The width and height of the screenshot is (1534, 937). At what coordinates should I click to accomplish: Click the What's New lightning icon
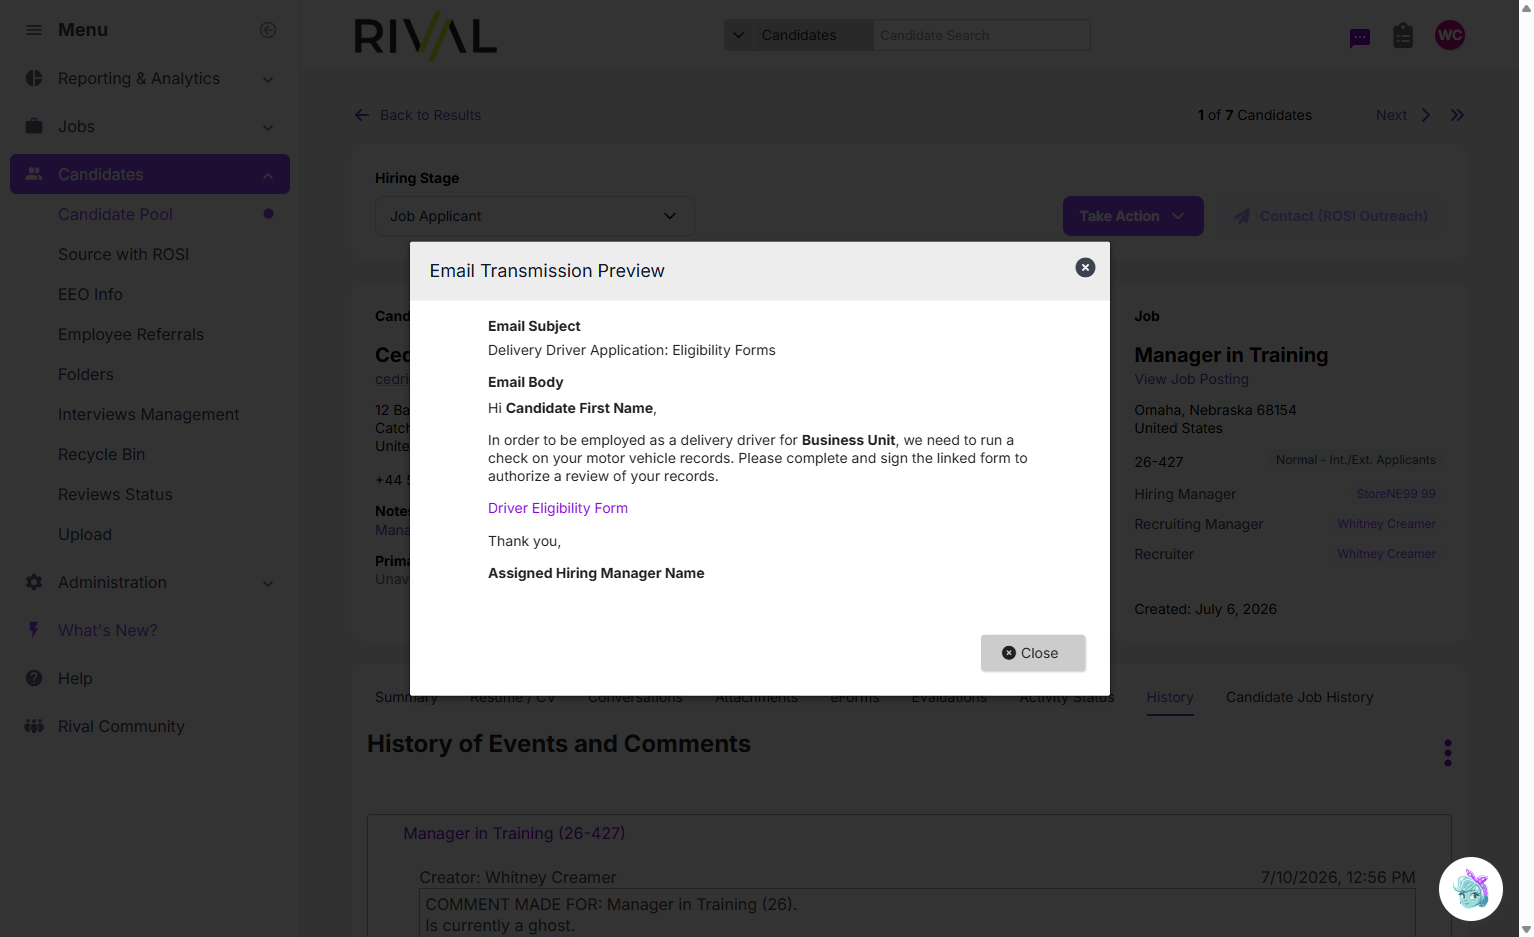click(x=34, y=630)
